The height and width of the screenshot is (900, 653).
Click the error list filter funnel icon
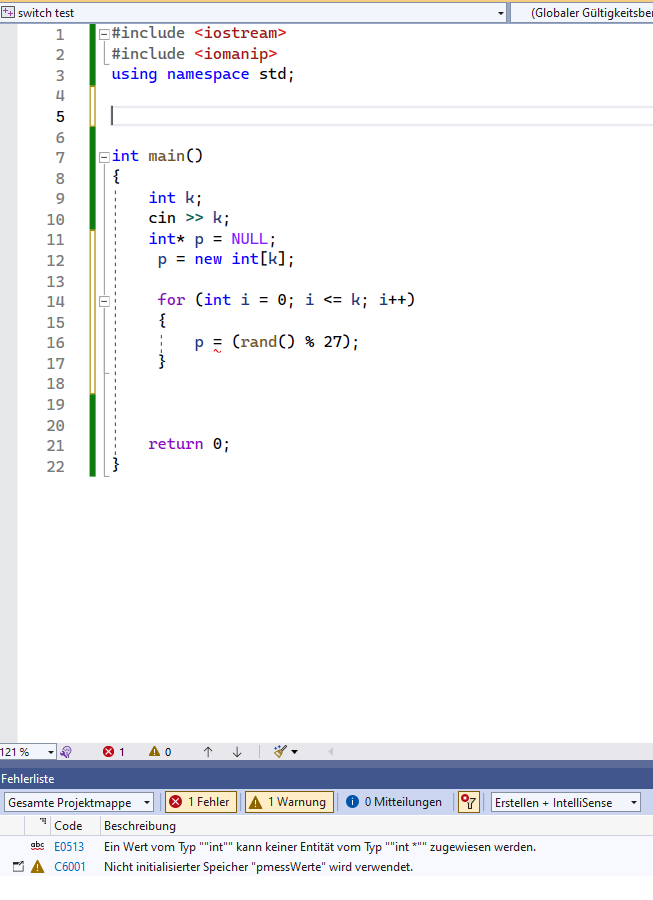point(469,802)
